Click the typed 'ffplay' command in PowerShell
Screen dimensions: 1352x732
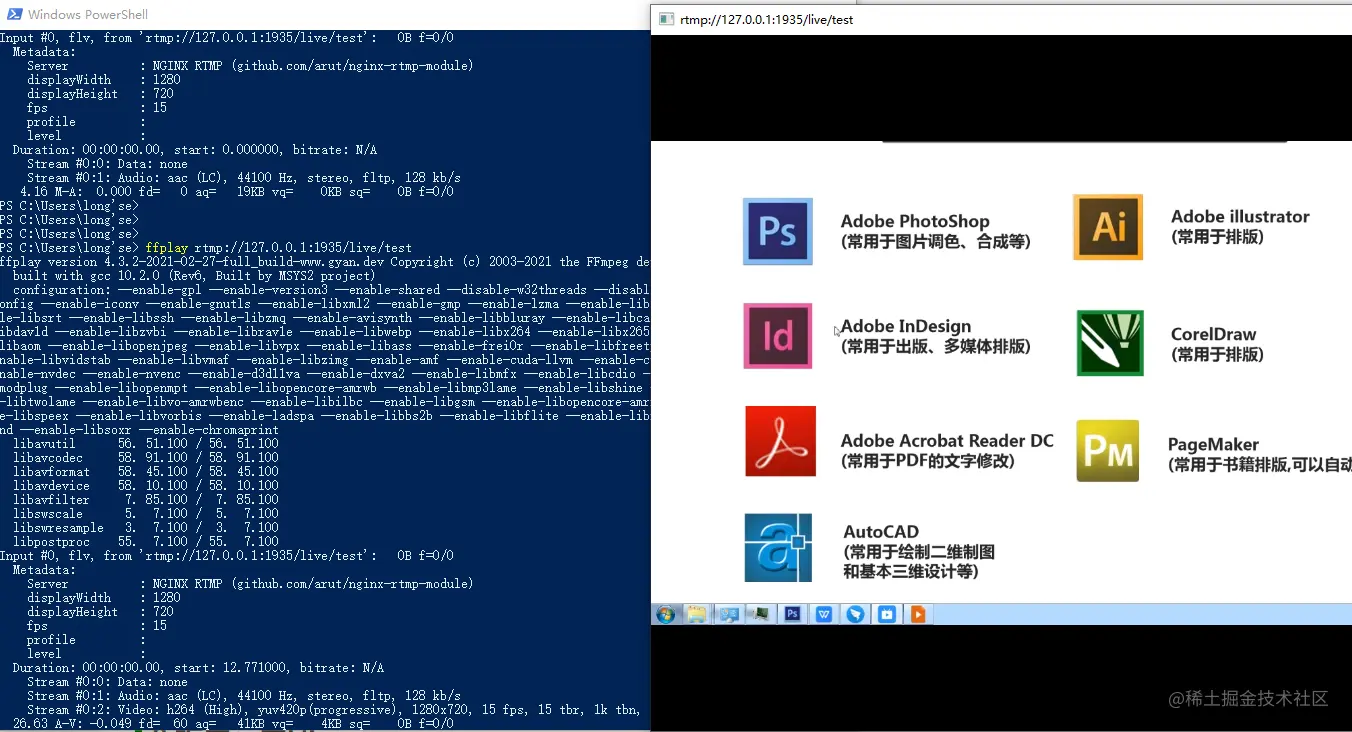[x=166, y=247]
